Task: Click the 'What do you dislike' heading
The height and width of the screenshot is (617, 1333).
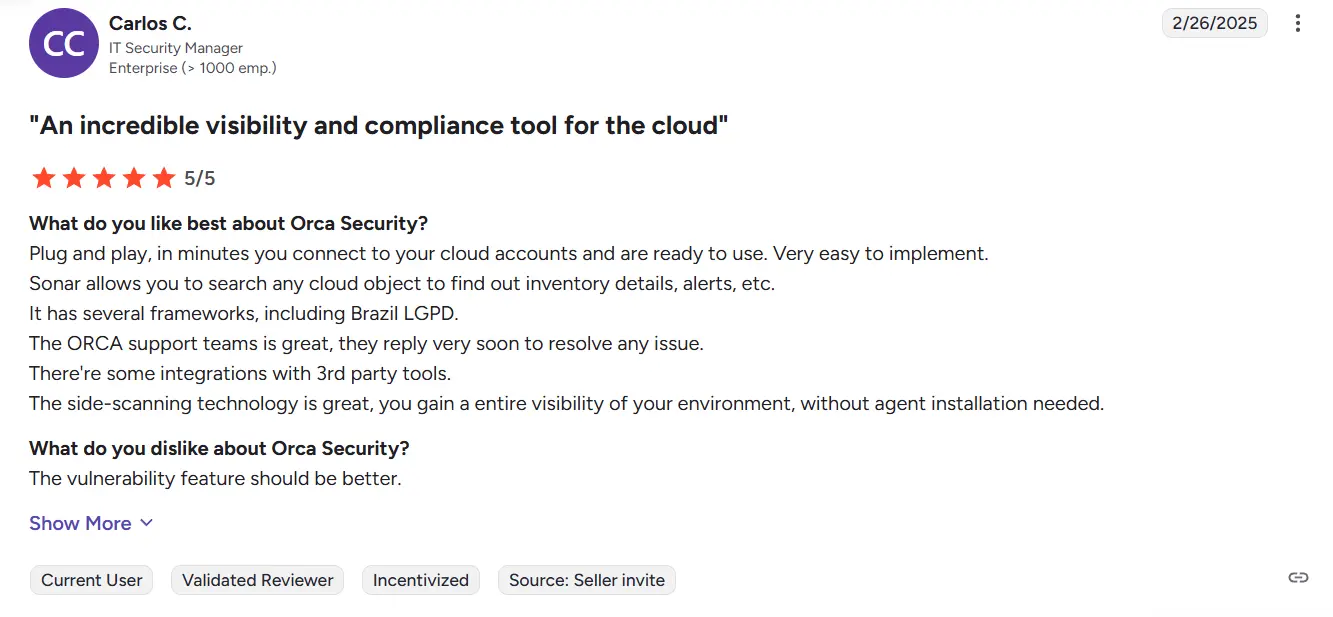Action: [x=220, y=448]
